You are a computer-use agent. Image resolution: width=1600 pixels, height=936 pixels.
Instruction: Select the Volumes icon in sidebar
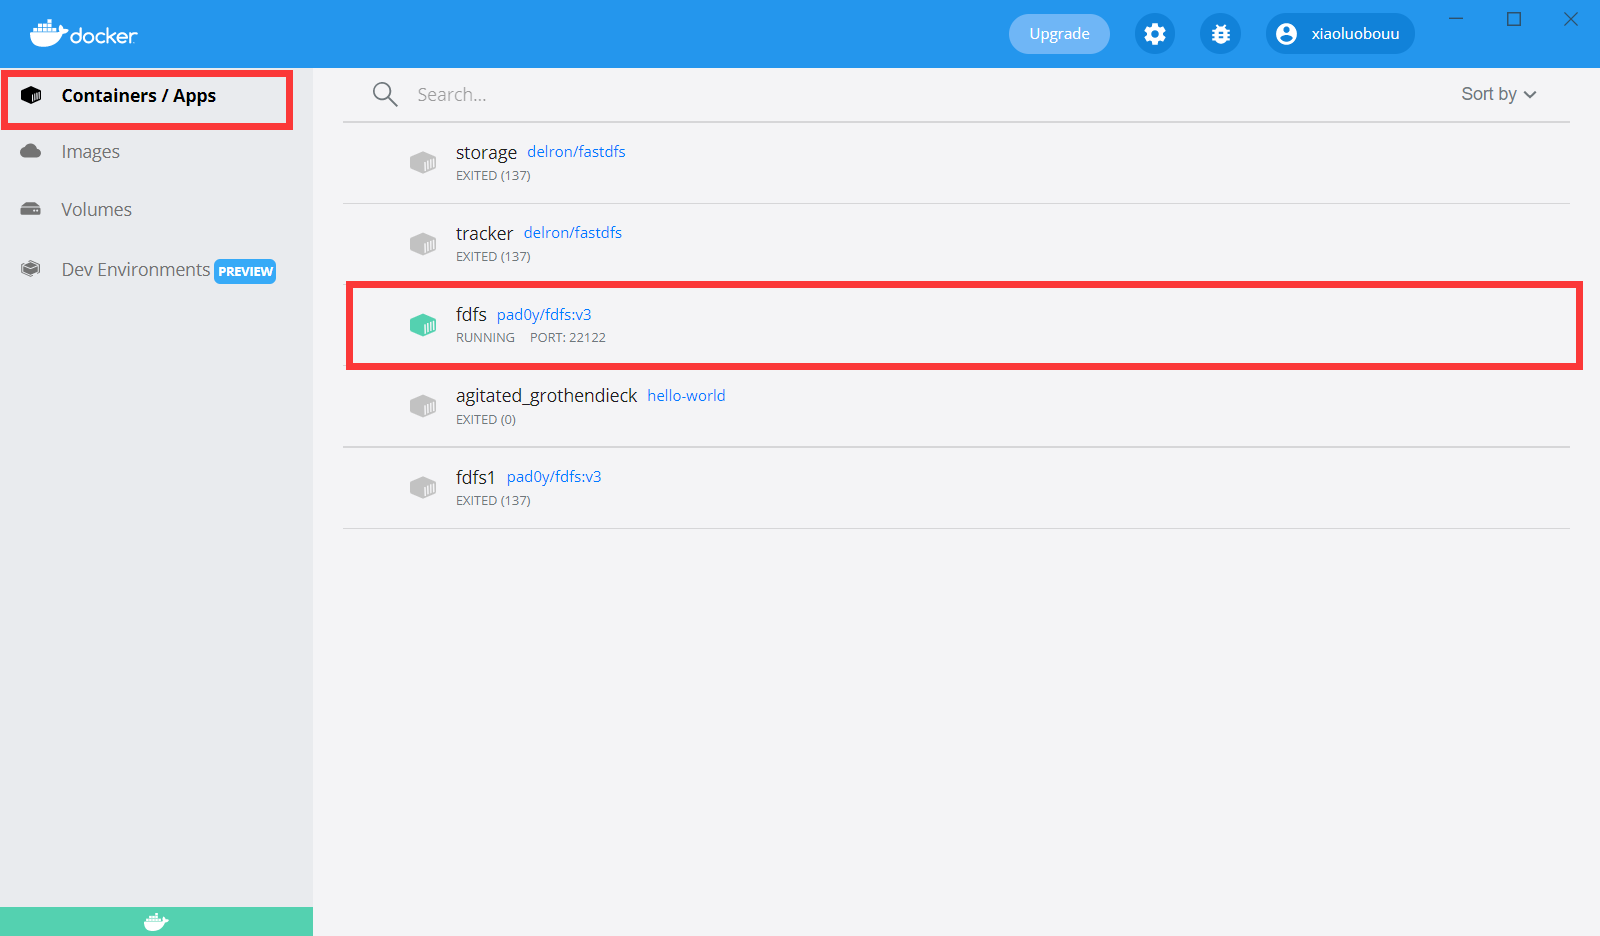(30, 209)
